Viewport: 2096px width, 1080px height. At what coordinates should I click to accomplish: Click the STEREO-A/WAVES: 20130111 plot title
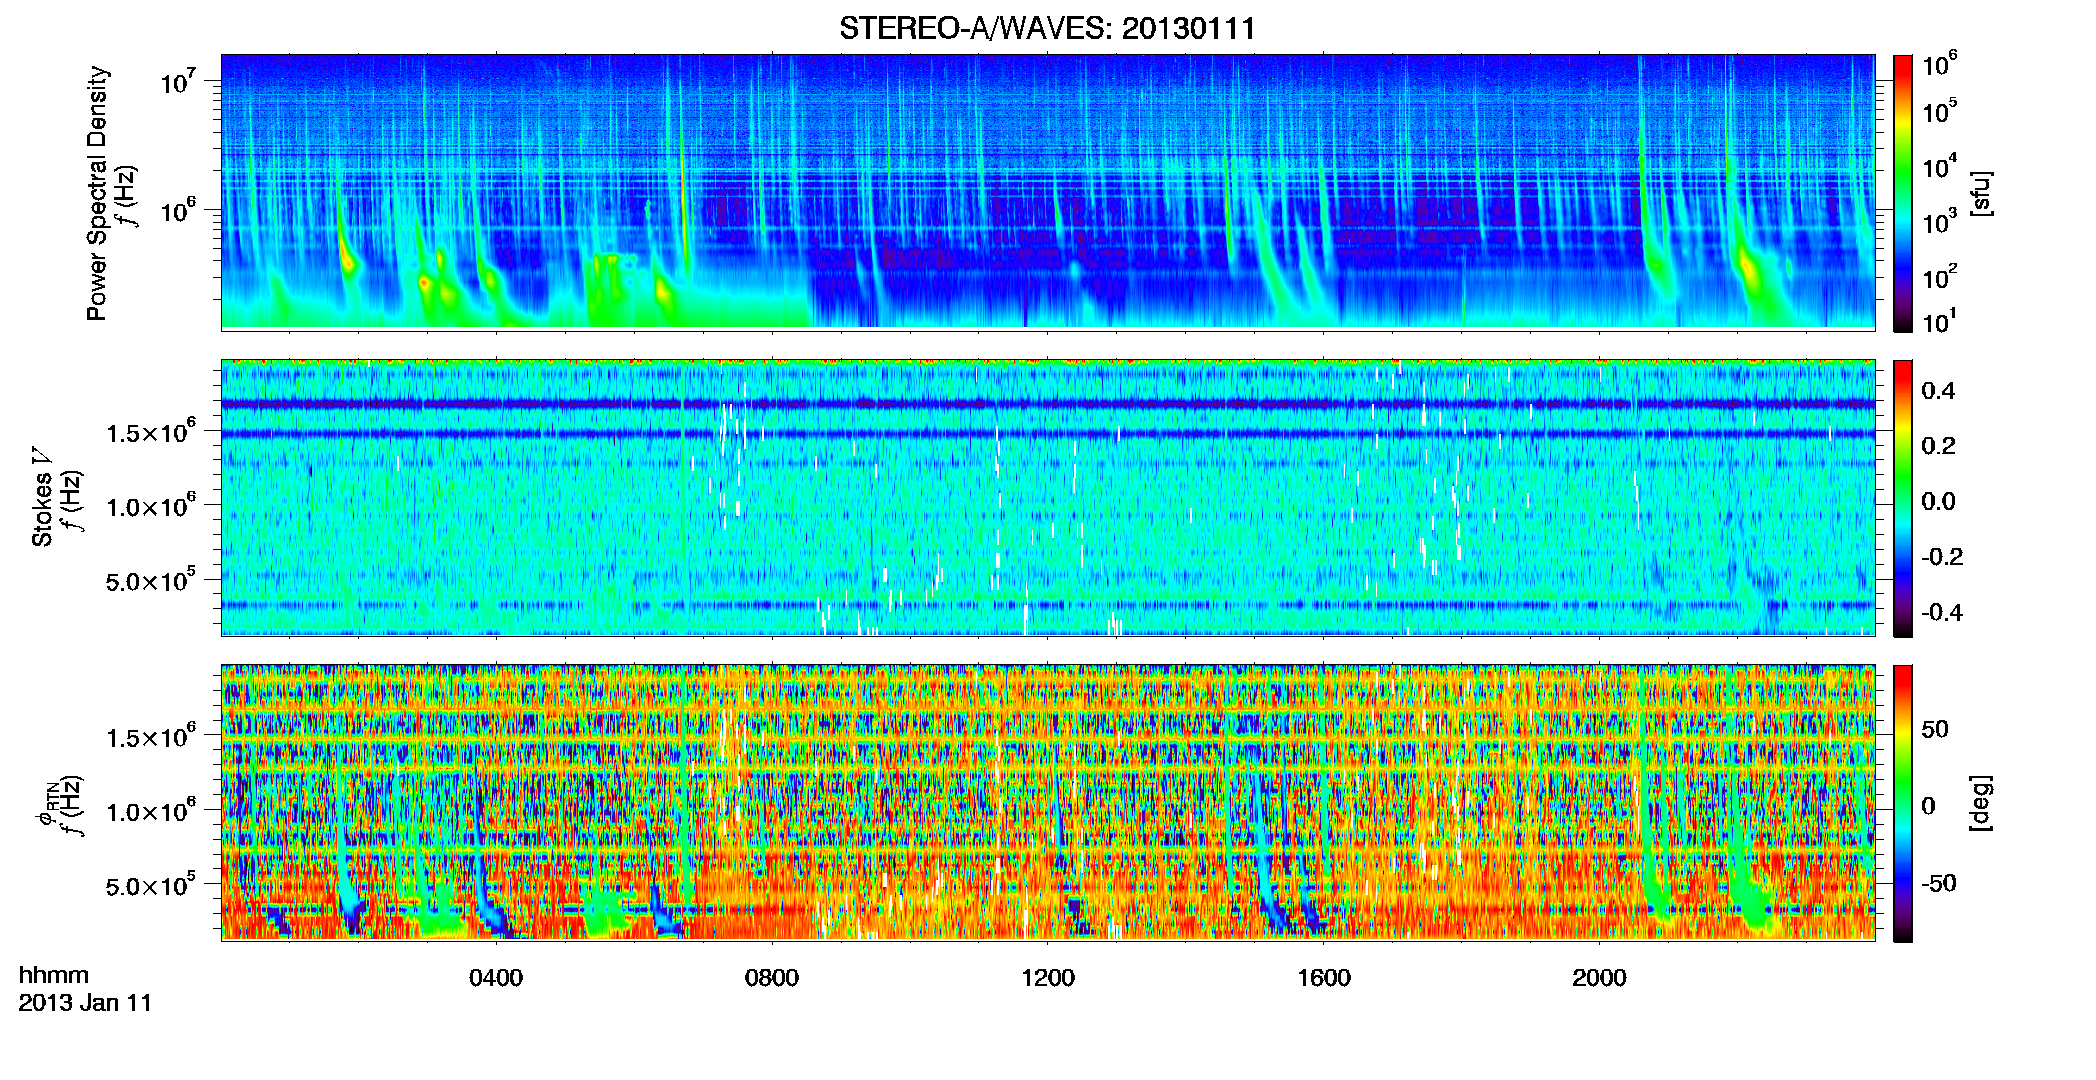[1047, 28]
